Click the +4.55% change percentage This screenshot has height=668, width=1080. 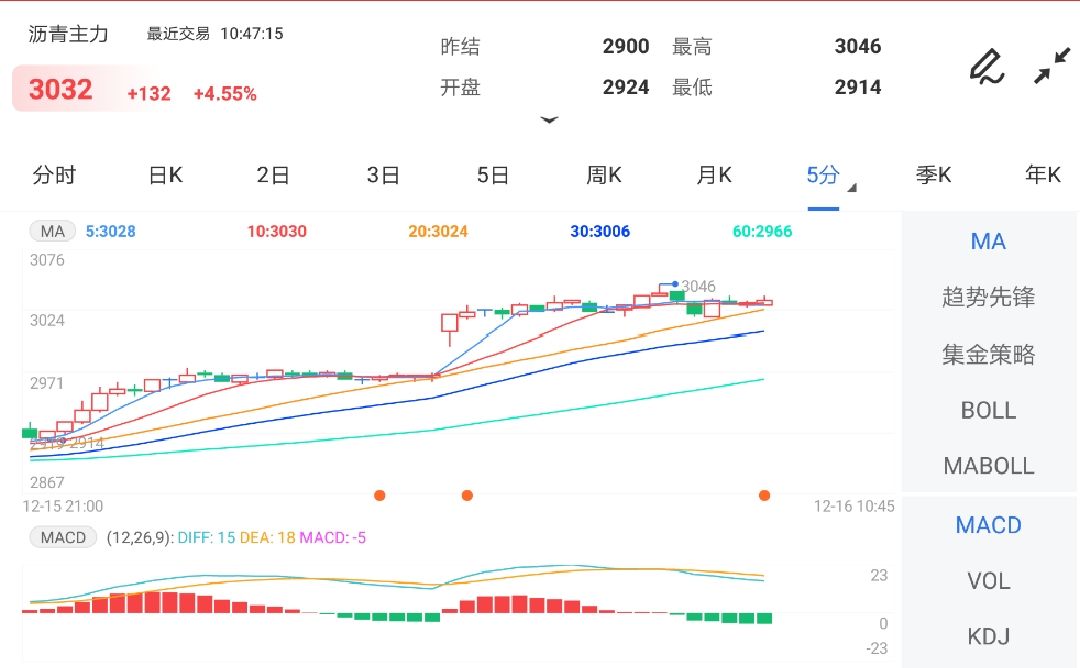point(225,94)
